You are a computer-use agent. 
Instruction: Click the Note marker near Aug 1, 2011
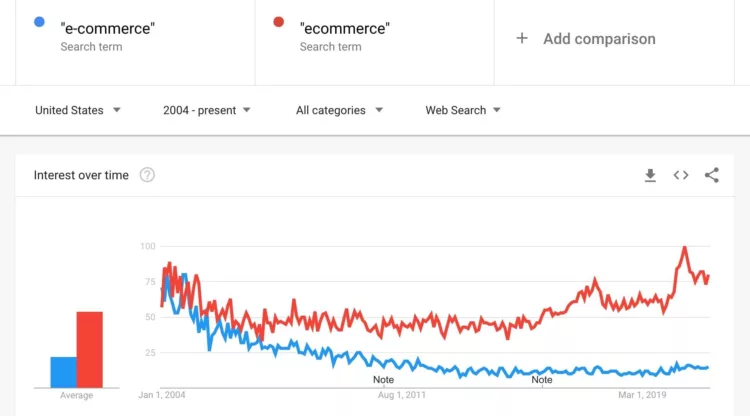pyautogui.click(x=383, y=380)
